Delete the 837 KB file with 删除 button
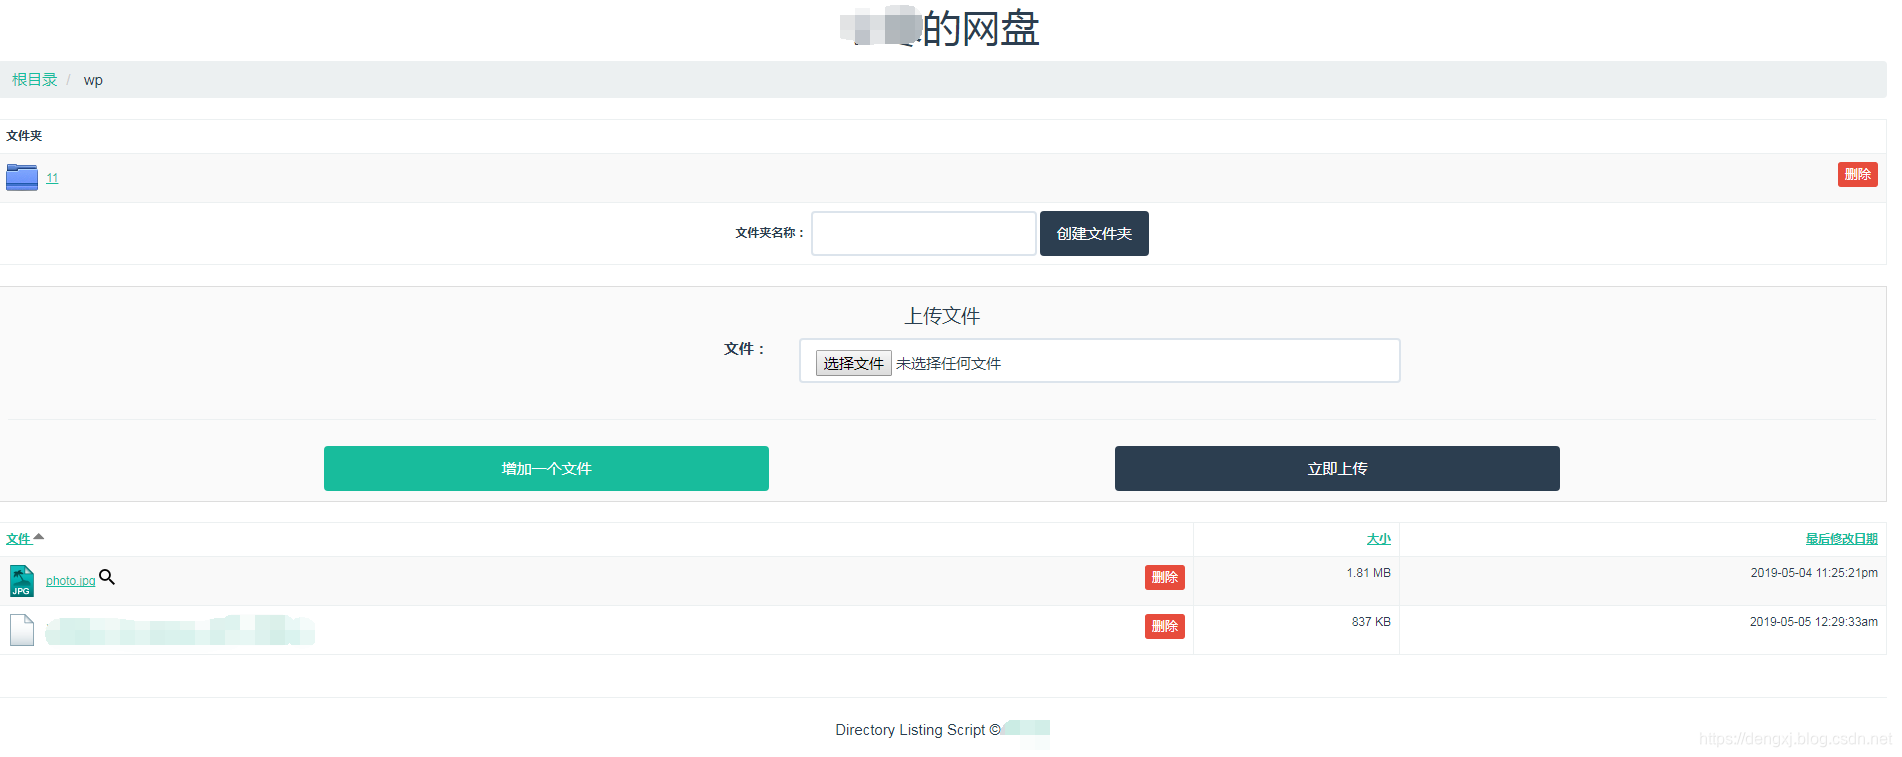Image resolution: width=1902 pixels, height=757 pixels. [1164, 626]
